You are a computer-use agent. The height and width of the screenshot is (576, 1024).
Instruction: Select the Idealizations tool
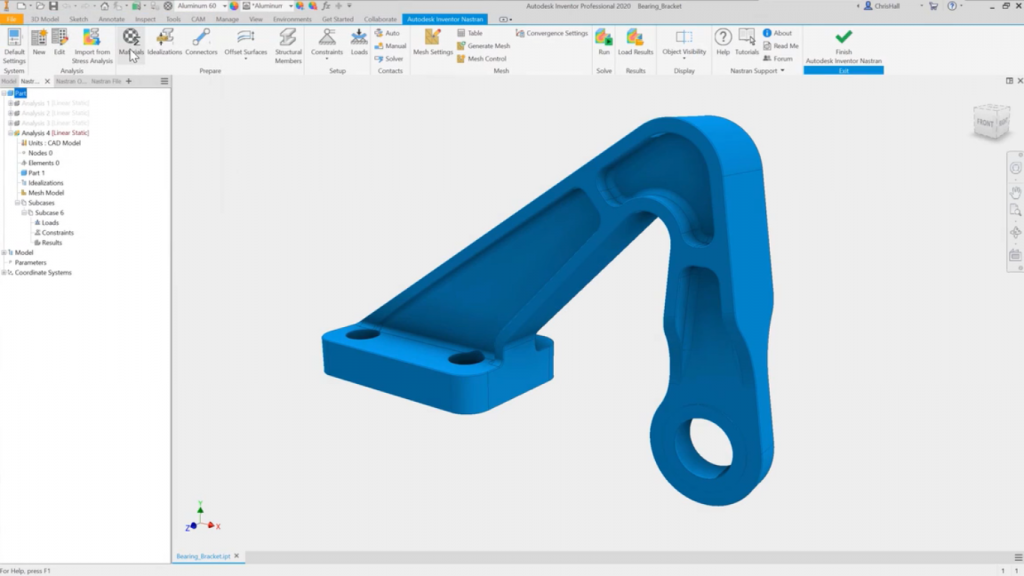[x=163, y=43]
